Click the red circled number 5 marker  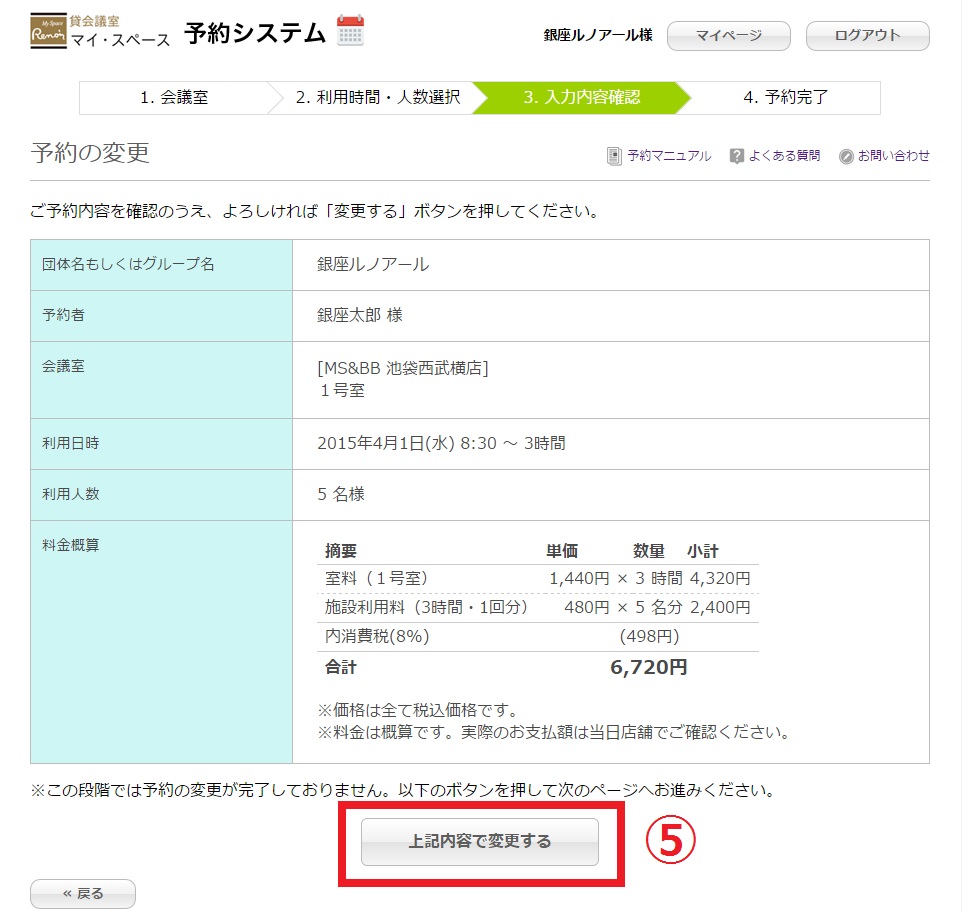[x=668, y=842]
